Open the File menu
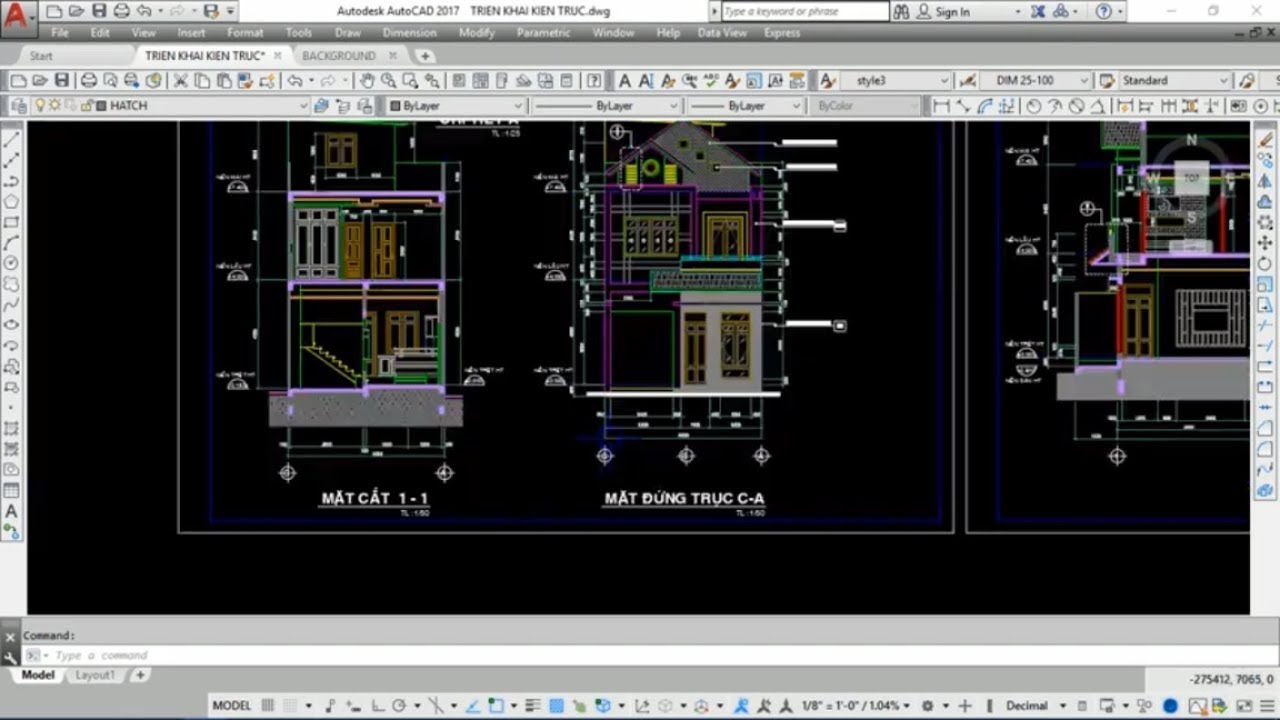The image size is (1280, 720). coord(60,33)
